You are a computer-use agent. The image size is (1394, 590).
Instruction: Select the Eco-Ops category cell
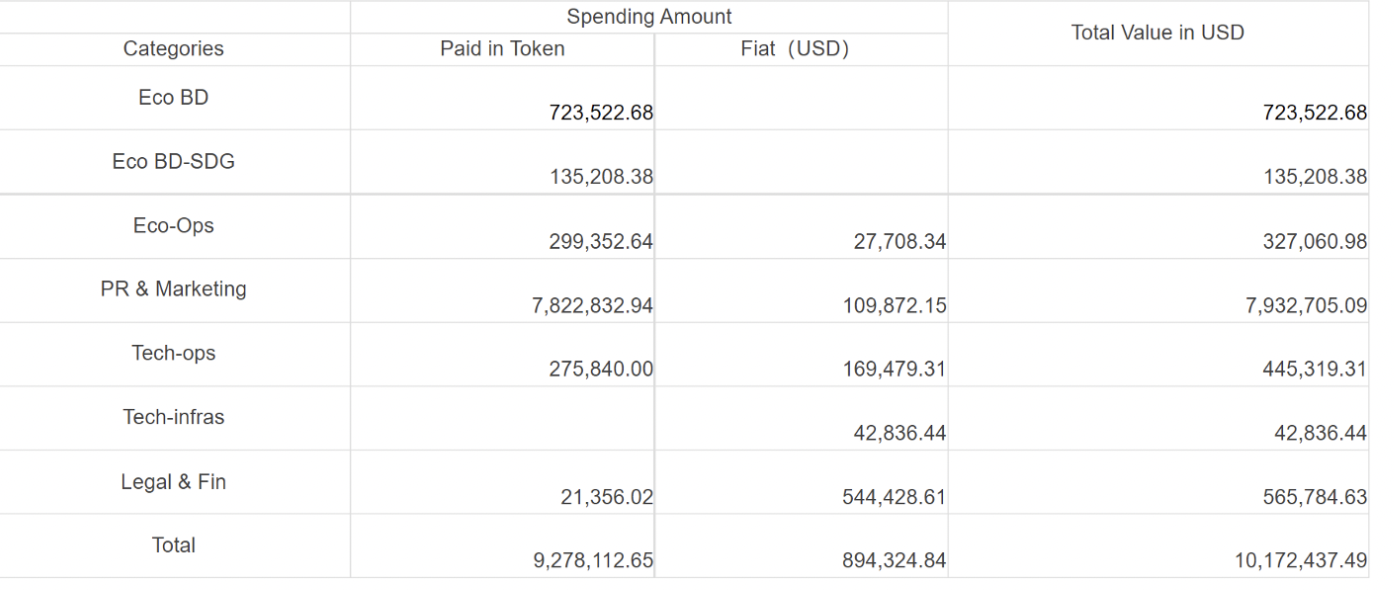pos(173,226)
